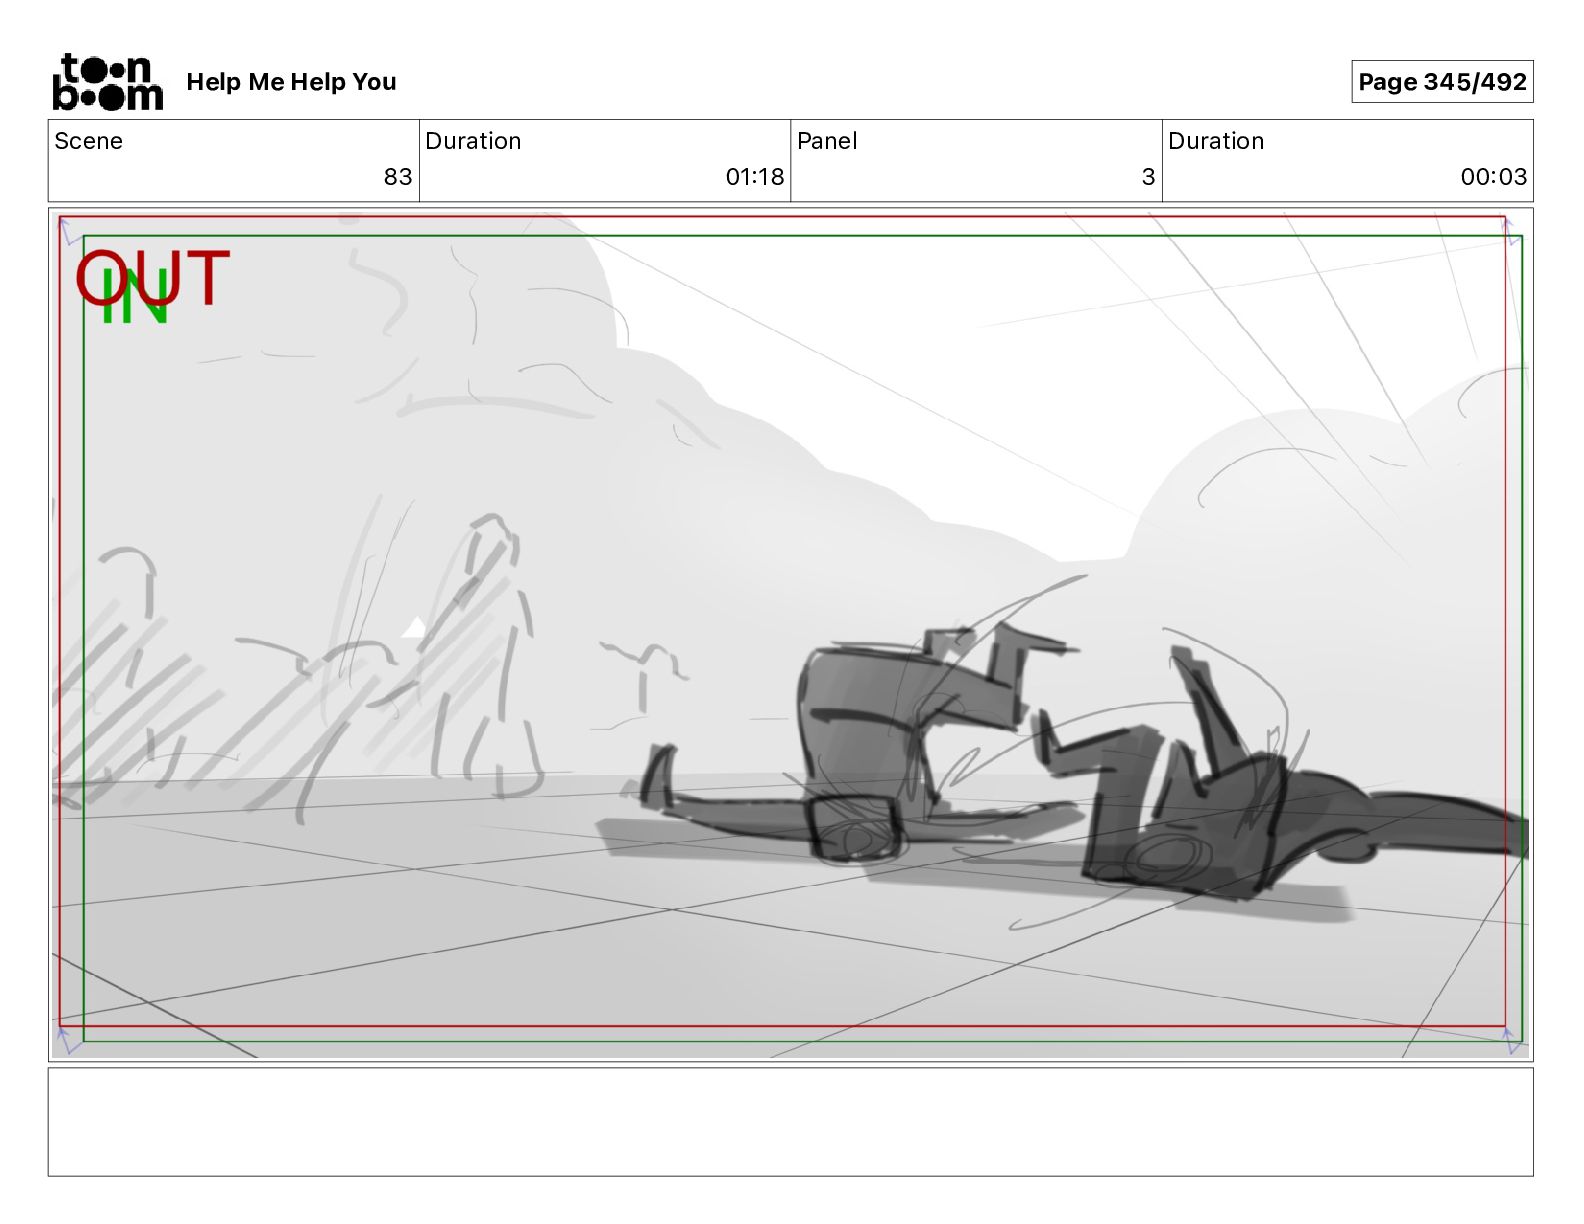Click the storyboard panel drawing
This screenshot has height=1224, width=1584.
(790, 634)
